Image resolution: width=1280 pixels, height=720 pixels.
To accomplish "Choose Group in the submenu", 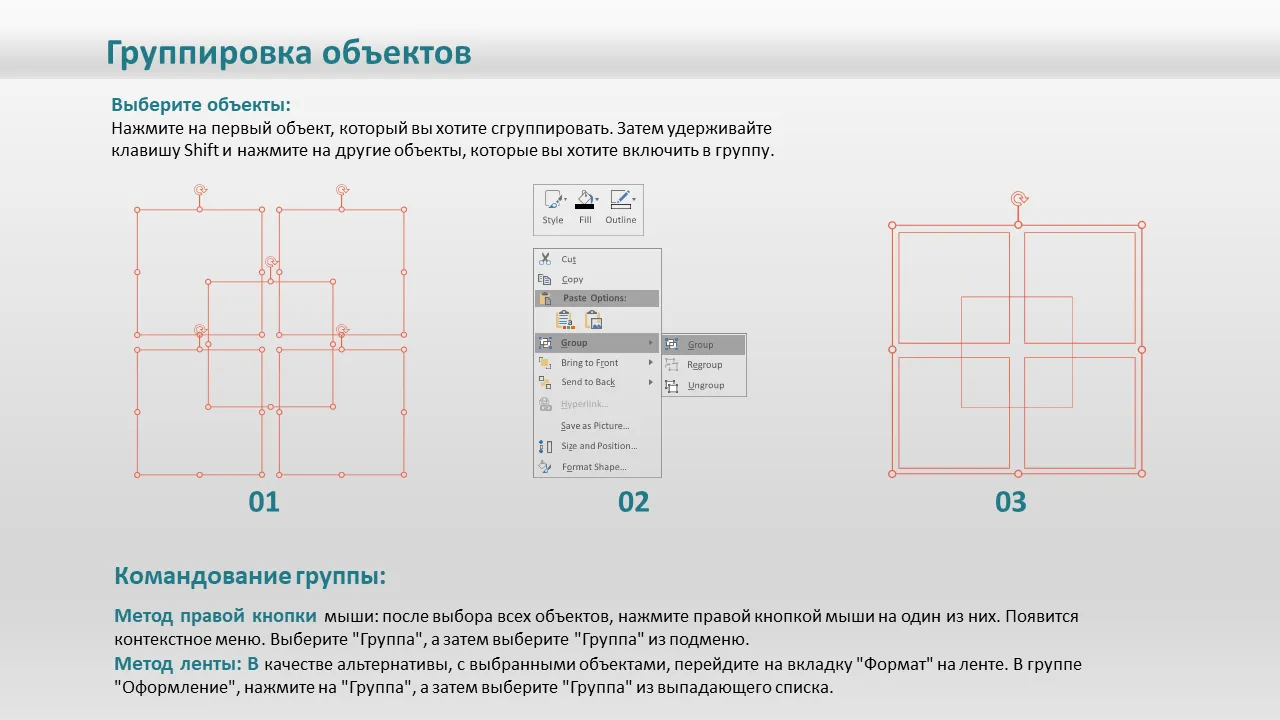I will [701, 345].
